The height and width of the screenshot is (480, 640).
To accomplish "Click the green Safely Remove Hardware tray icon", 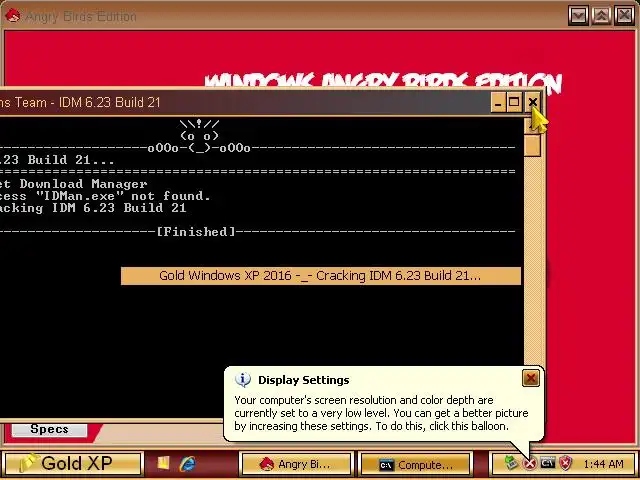I will pyautogui.click(x=511, y=463).
